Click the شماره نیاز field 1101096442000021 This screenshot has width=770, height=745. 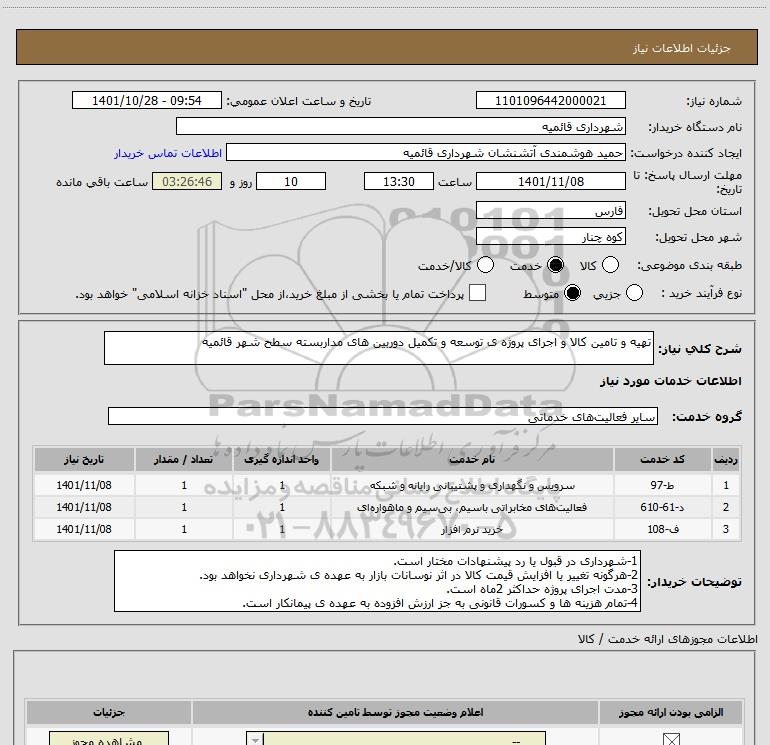coord(550,100)
